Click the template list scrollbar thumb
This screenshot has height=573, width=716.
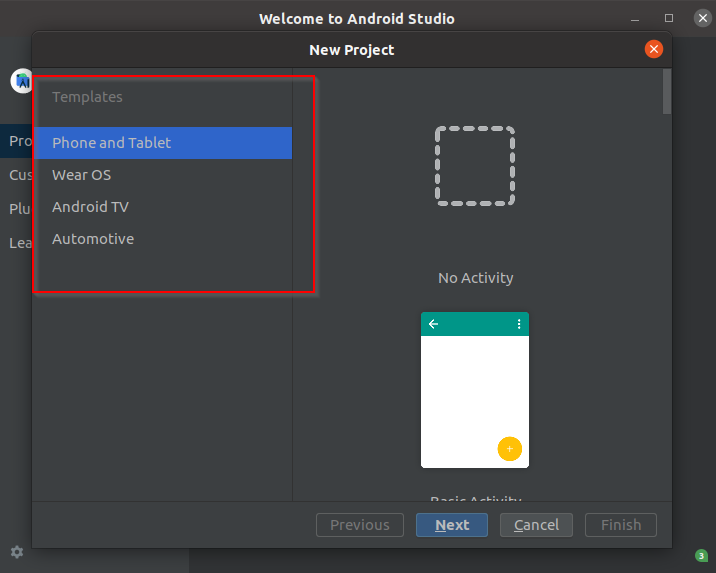667,91
